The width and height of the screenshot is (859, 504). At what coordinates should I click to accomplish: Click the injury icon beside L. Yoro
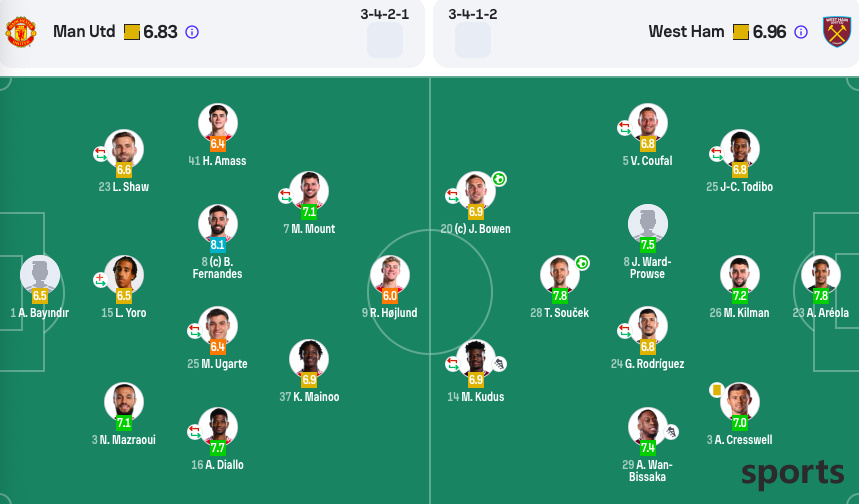tap(100, 280)
